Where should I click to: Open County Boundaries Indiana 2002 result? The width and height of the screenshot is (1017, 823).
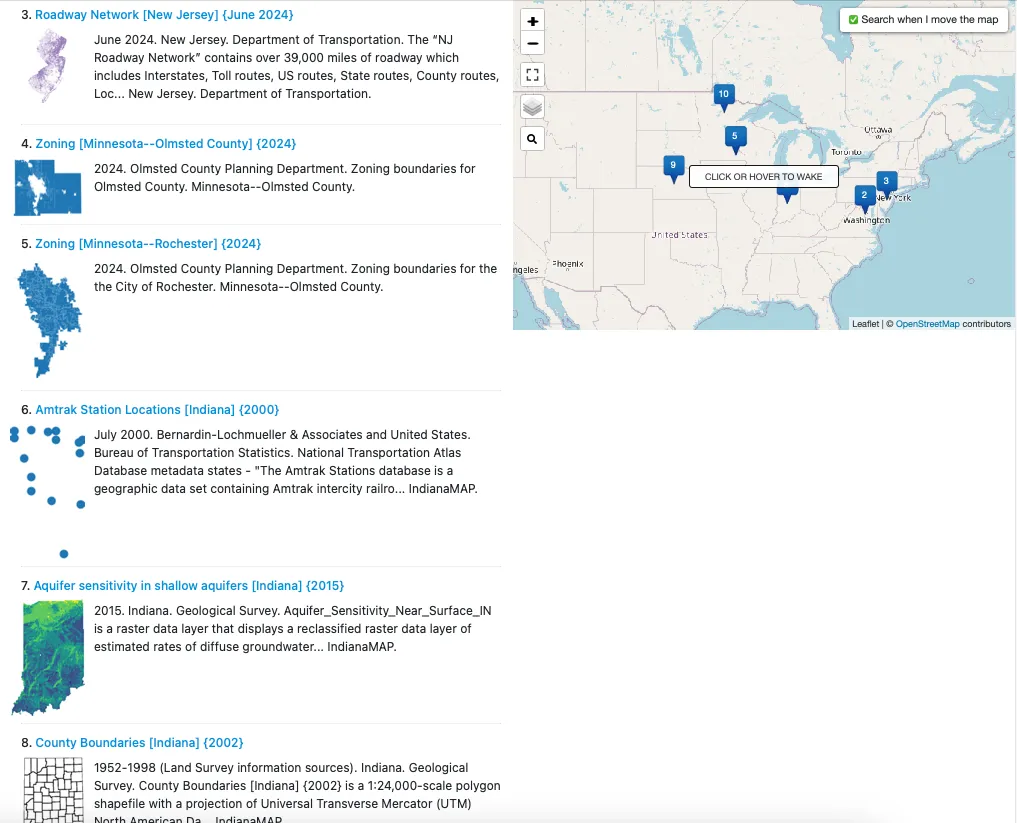pyautogui.click(x=139, y=743)
